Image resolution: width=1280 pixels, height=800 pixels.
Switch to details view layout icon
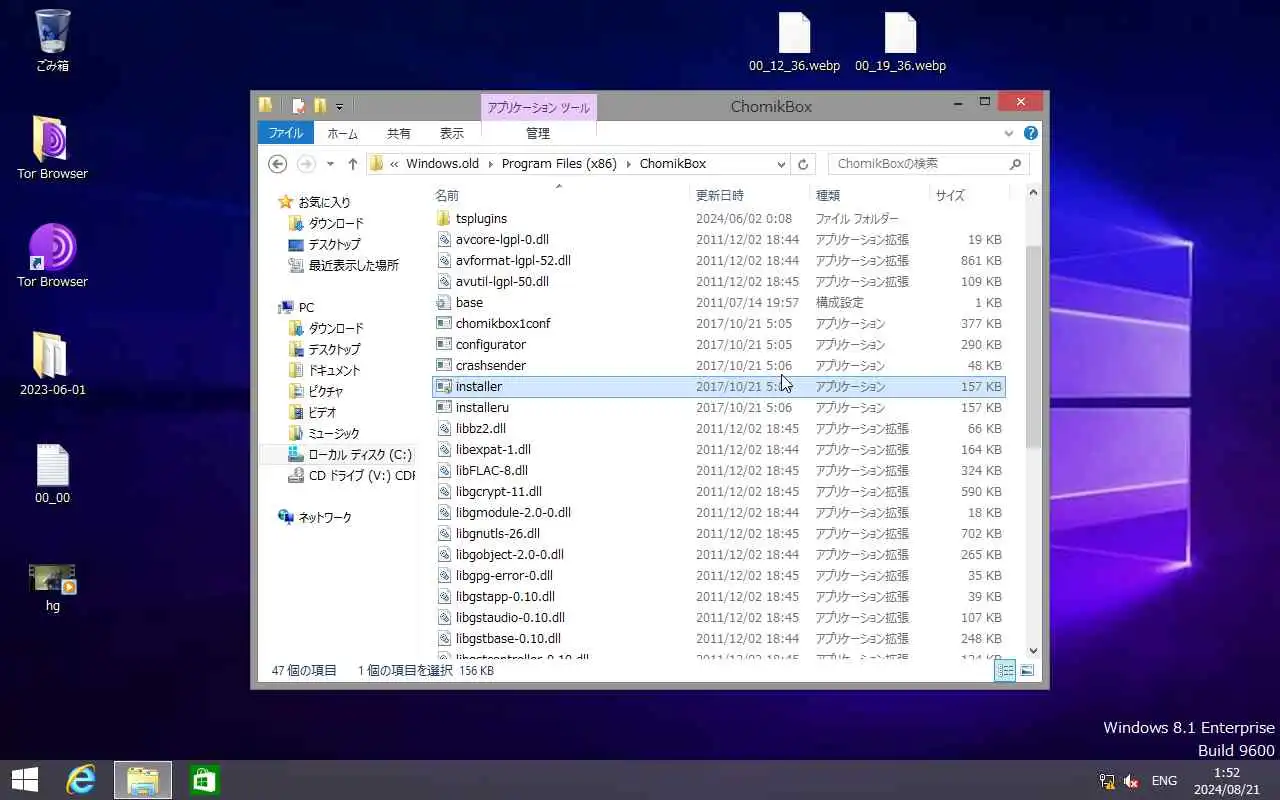(1005, 670)
